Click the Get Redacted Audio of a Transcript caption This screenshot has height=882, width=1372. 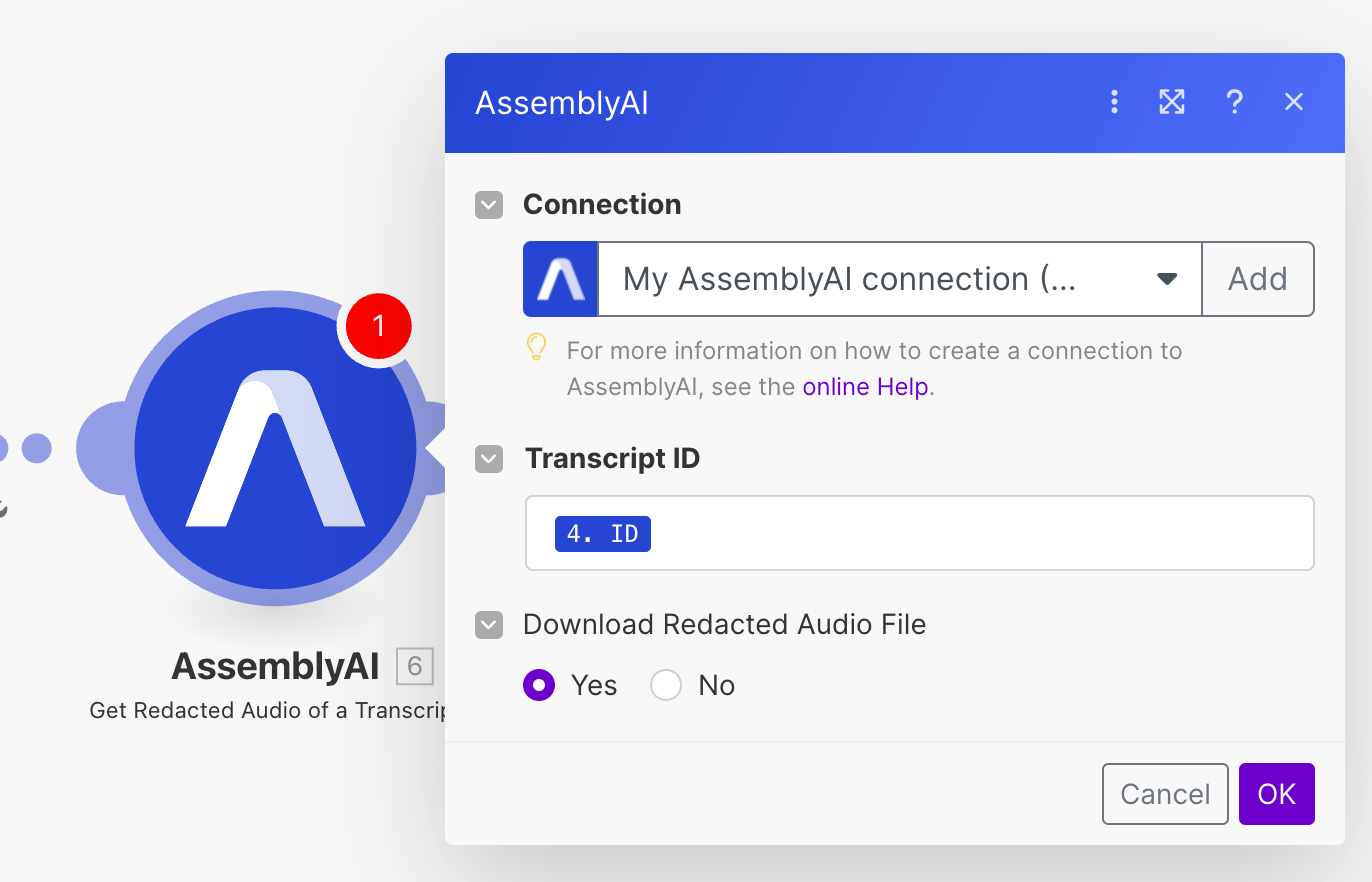coord(267,710)
